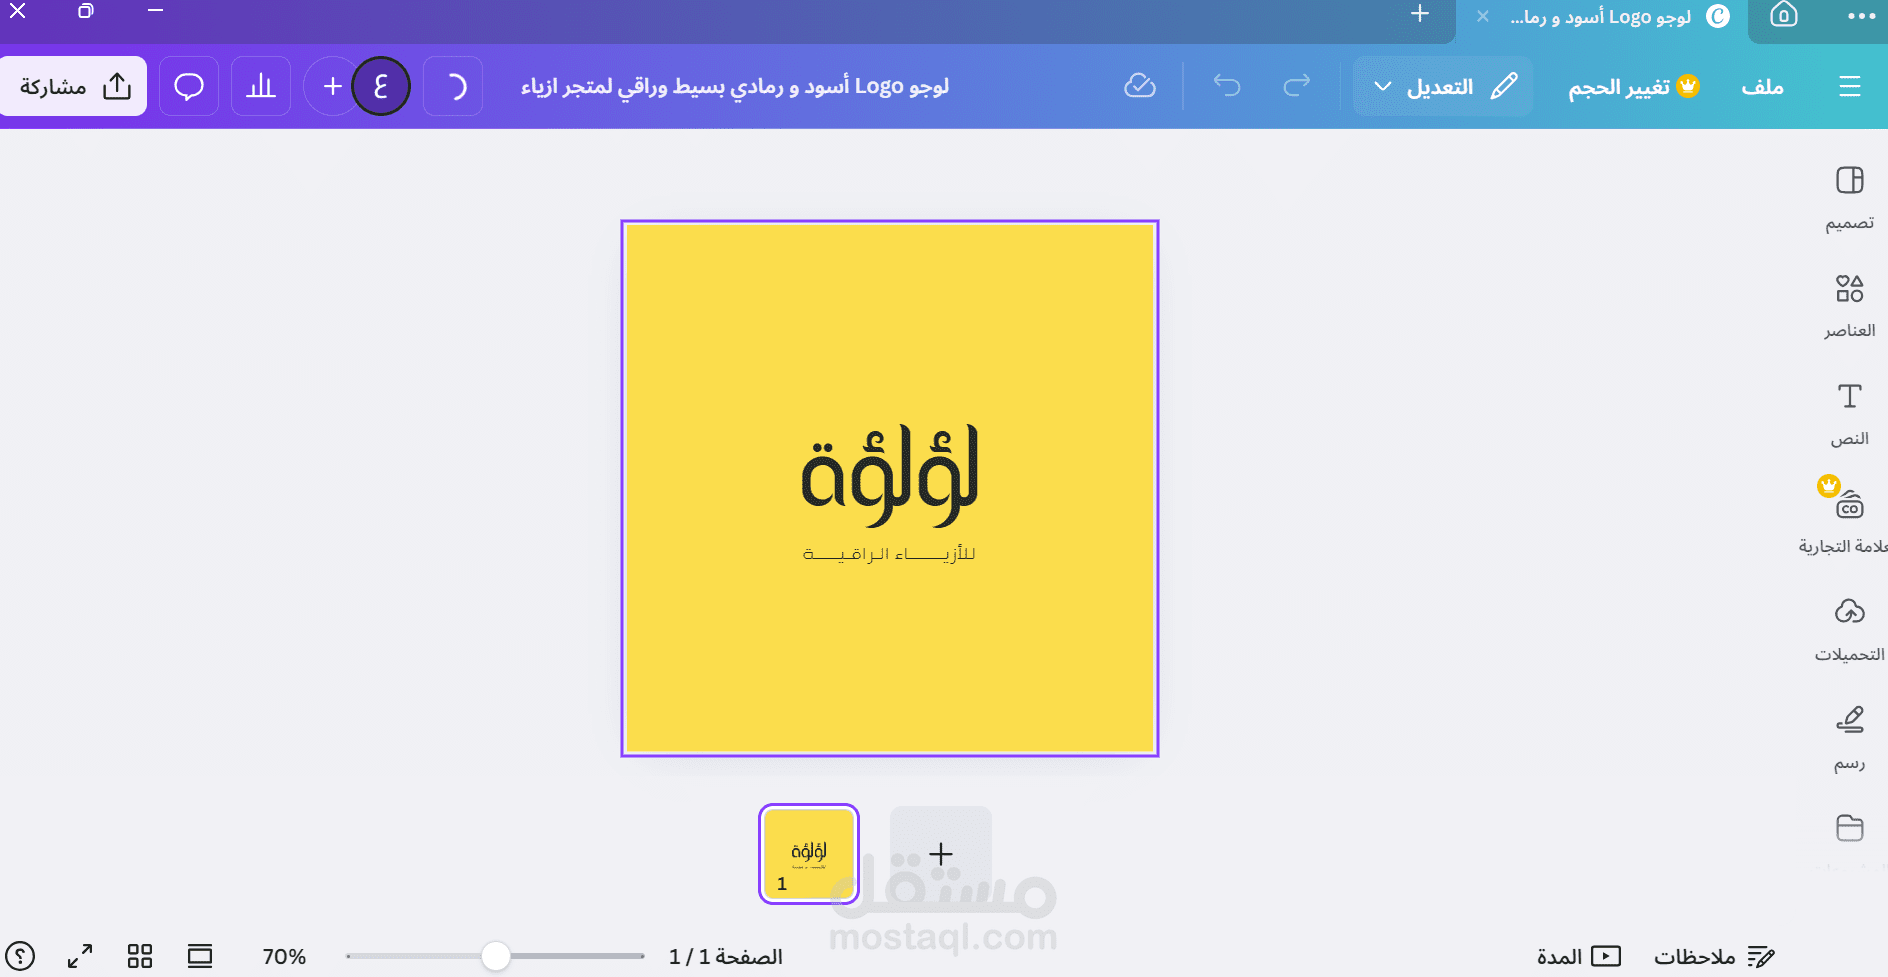Image resolution: width=1888 pixels, height=977 pixels.
Task: Click the undo arrow
Action: tap(1227, 86)
